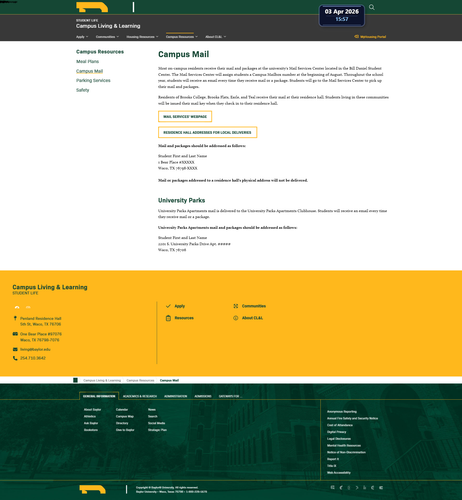462x500 pixels.
Task: Open the Directory footer link
Action: point(122,423)
